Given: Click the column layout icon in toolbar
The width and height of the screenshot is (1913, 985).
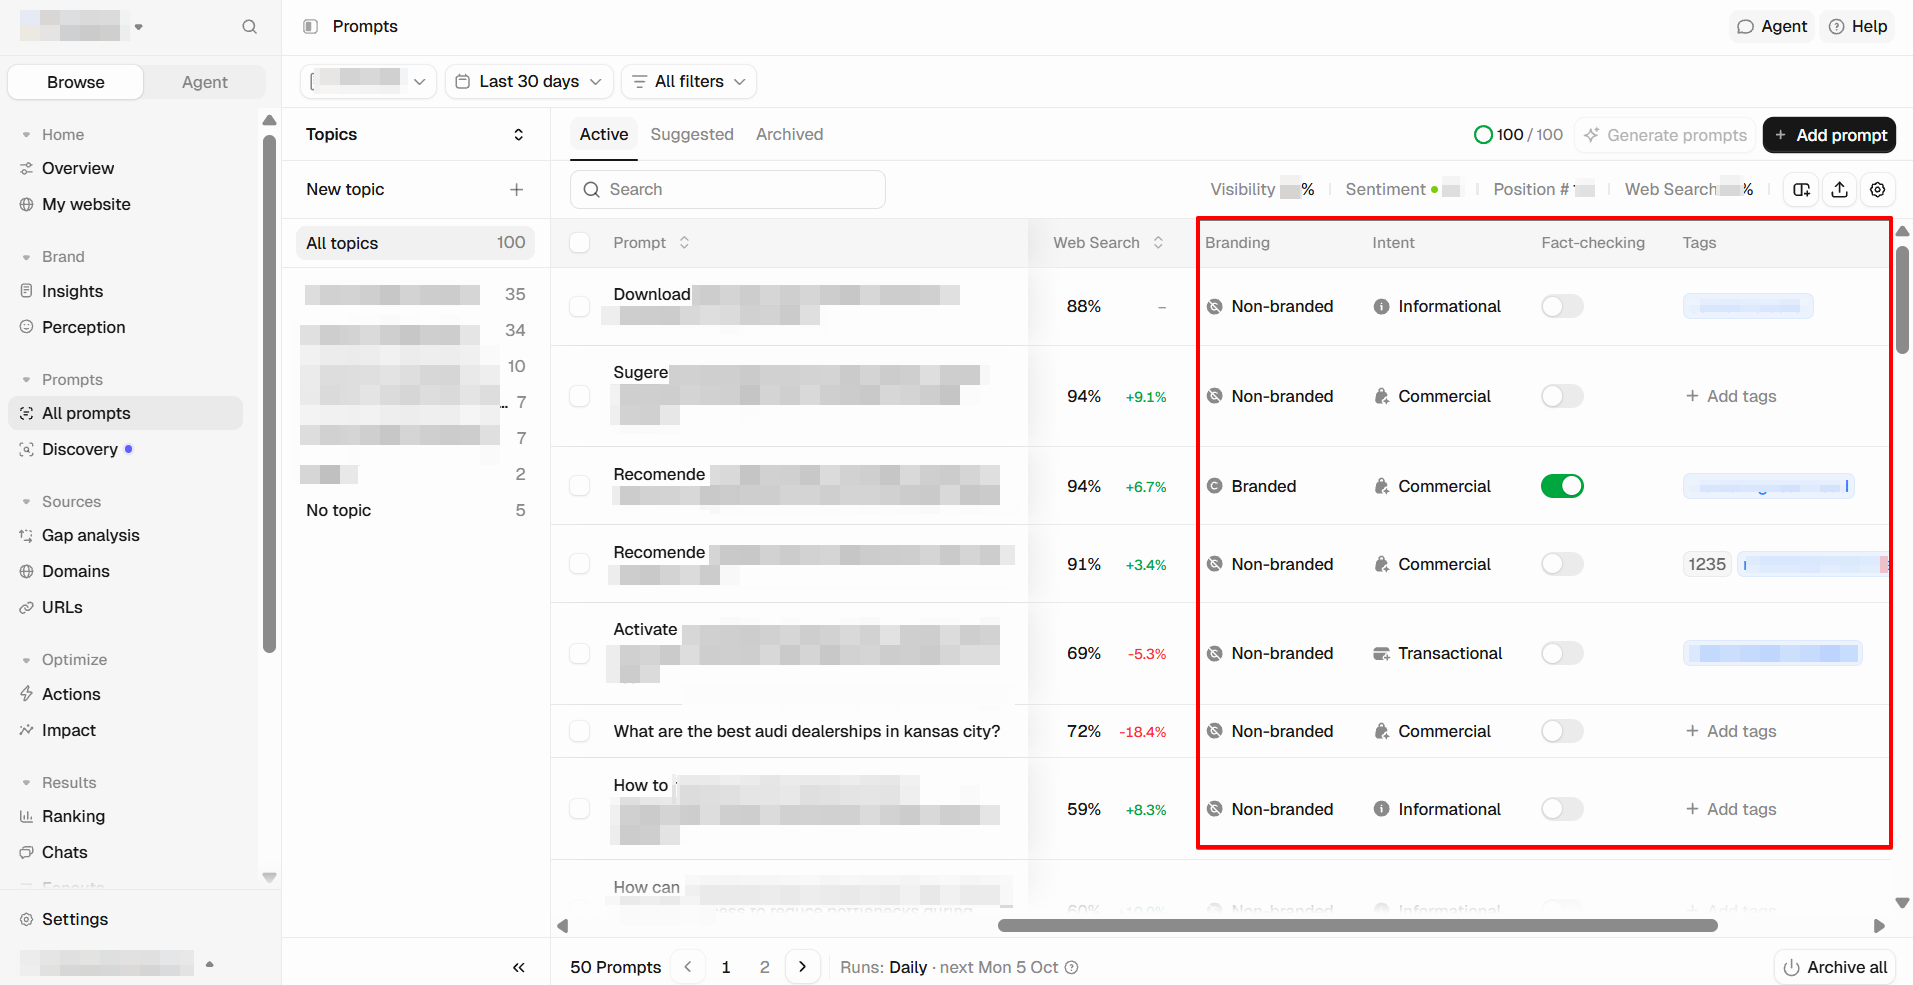Looking at the screenshot, I should click(1802, 189).
